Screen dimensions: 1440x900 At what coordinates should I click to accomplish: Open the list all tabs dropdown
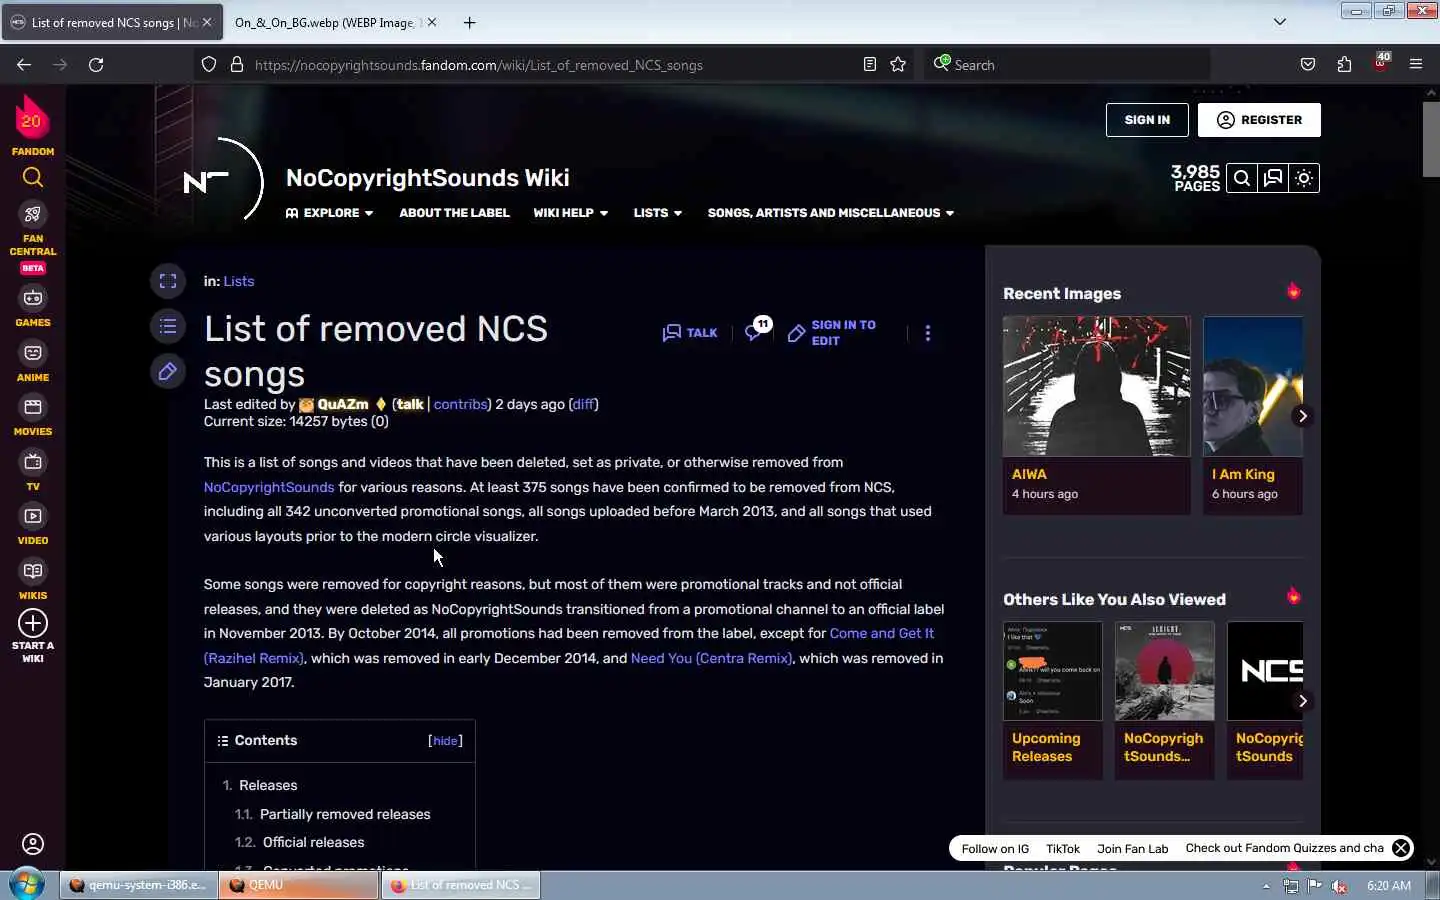coord(1279,22)
